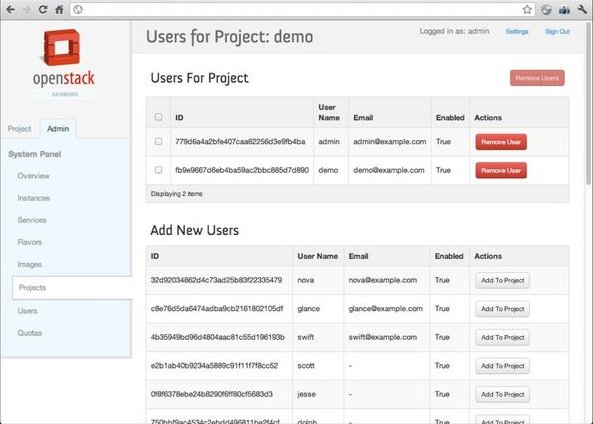Click the OpenStack logo
Screen dimensions: 593x424
point(64,62)
